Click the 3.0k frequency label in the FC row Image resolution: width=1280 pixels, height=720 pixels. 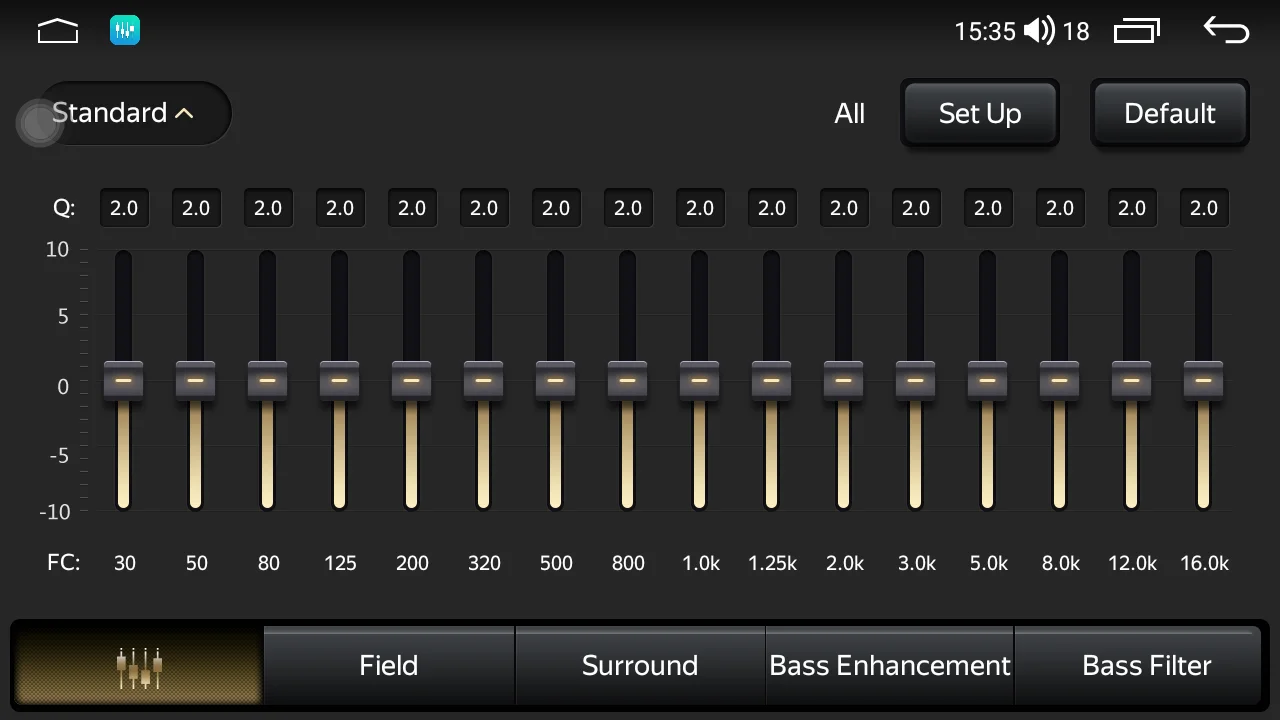917,563
